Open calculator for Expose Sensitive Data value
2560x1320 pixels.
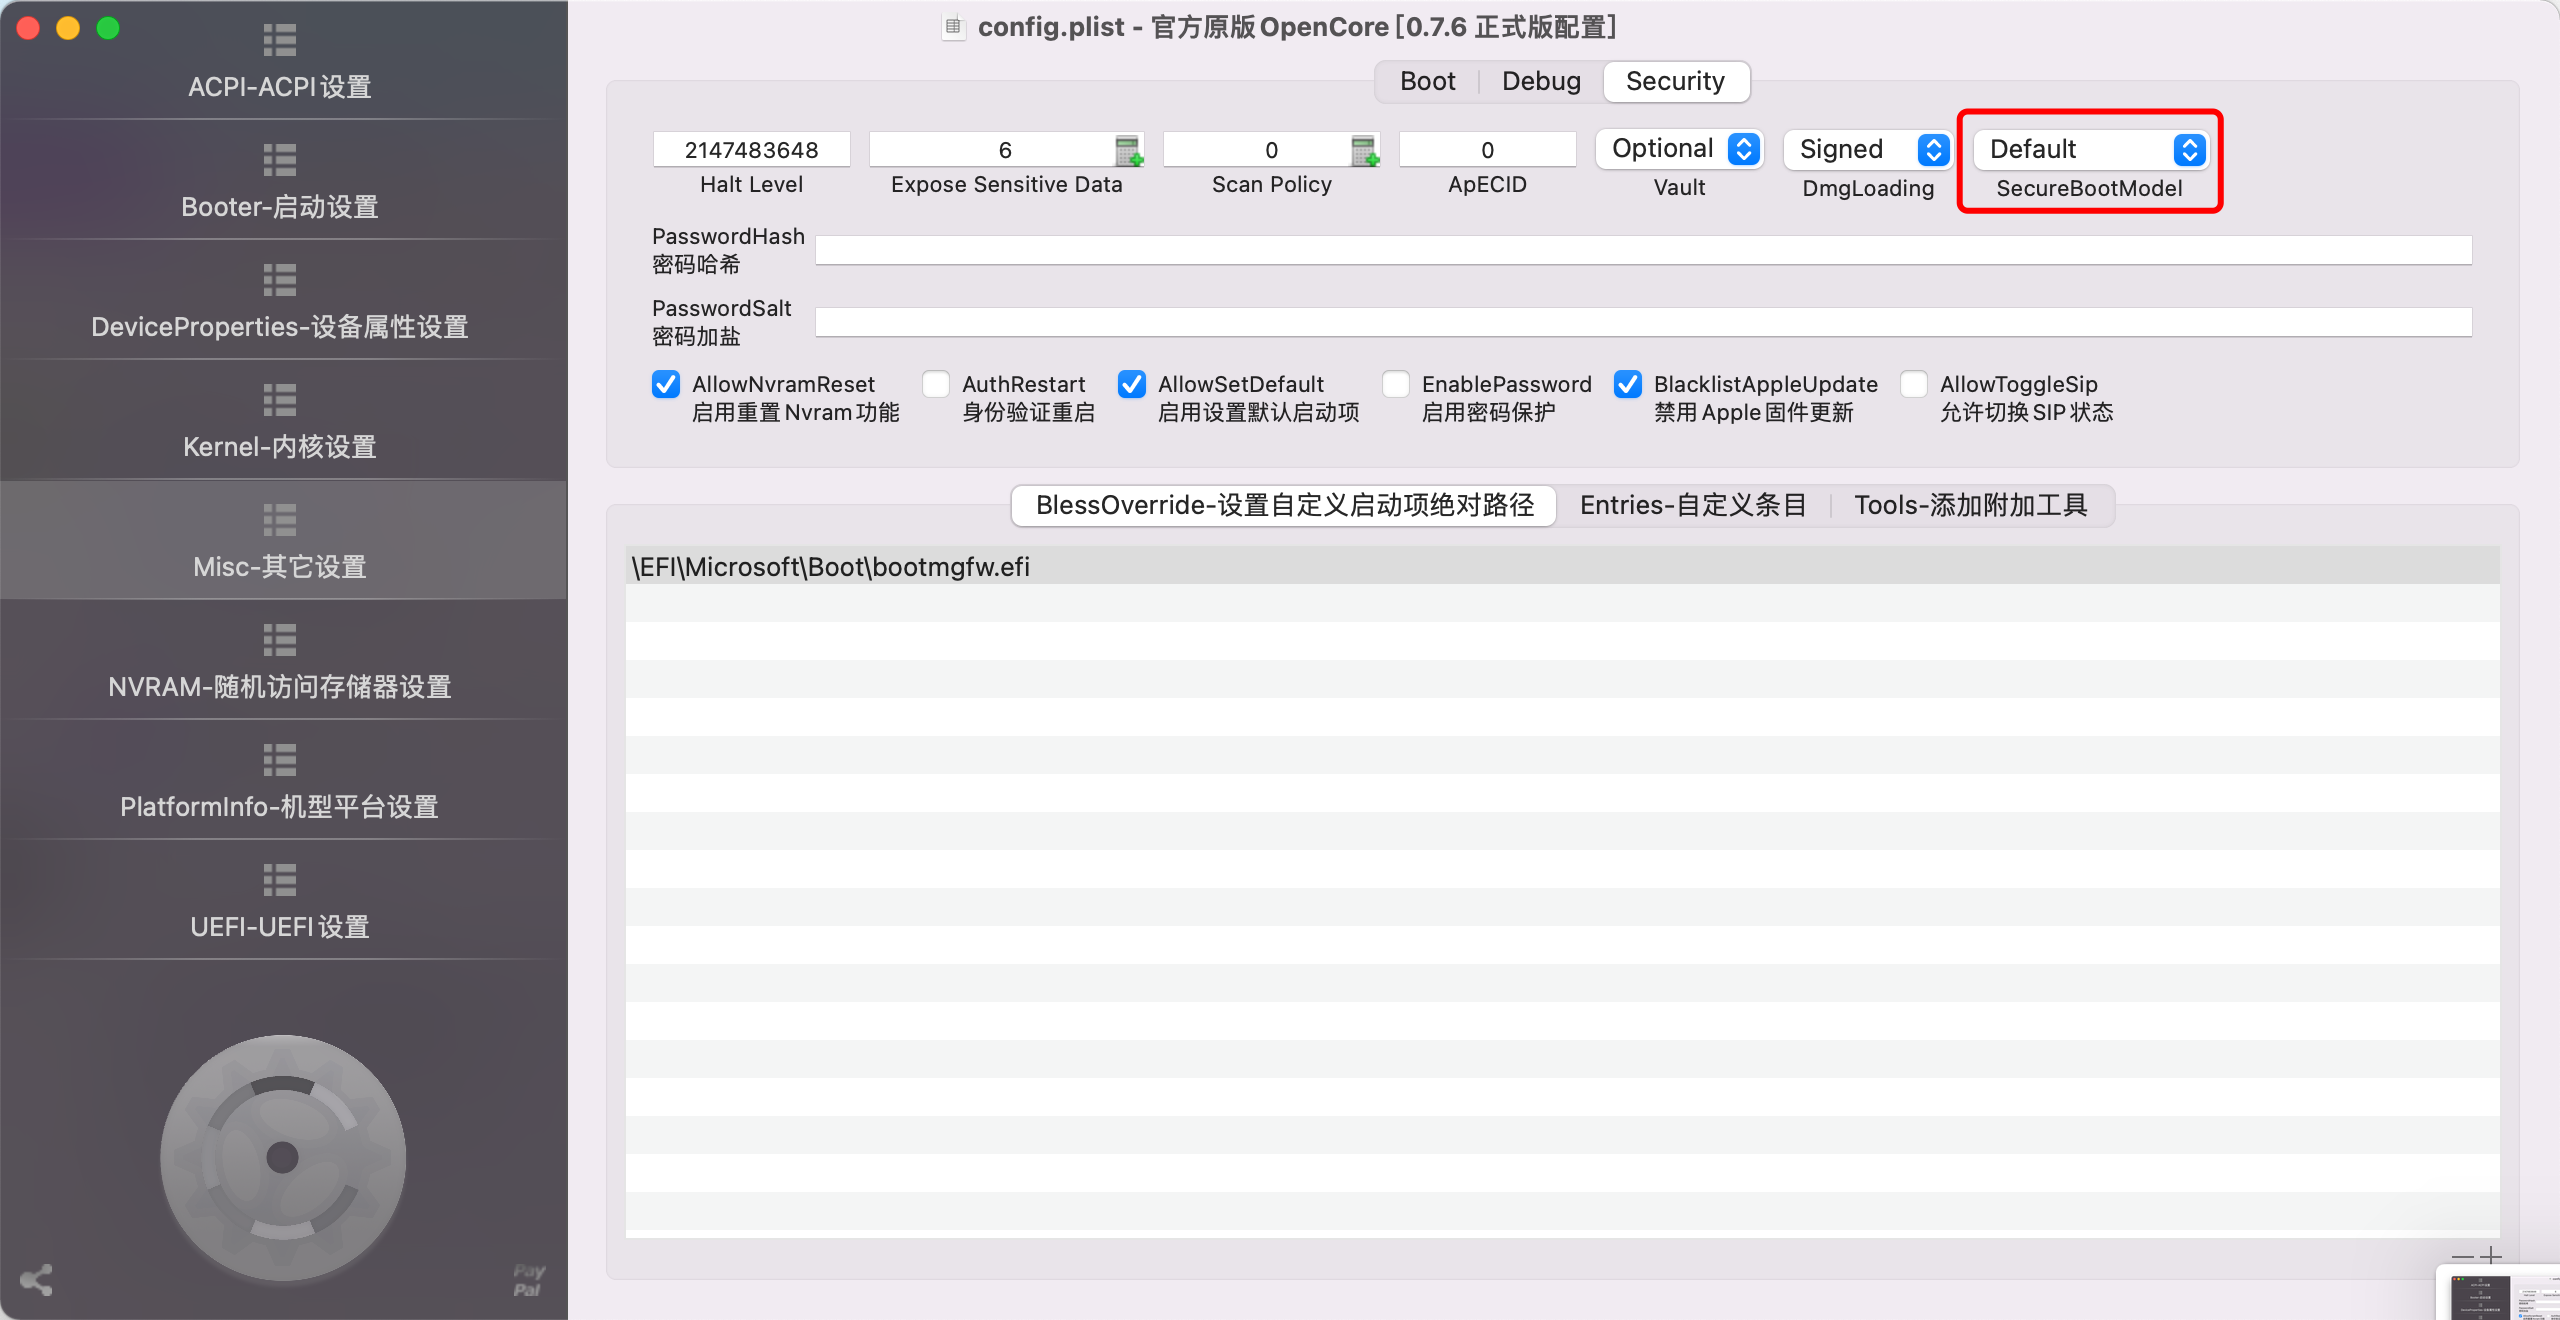tap(1132, 152)
